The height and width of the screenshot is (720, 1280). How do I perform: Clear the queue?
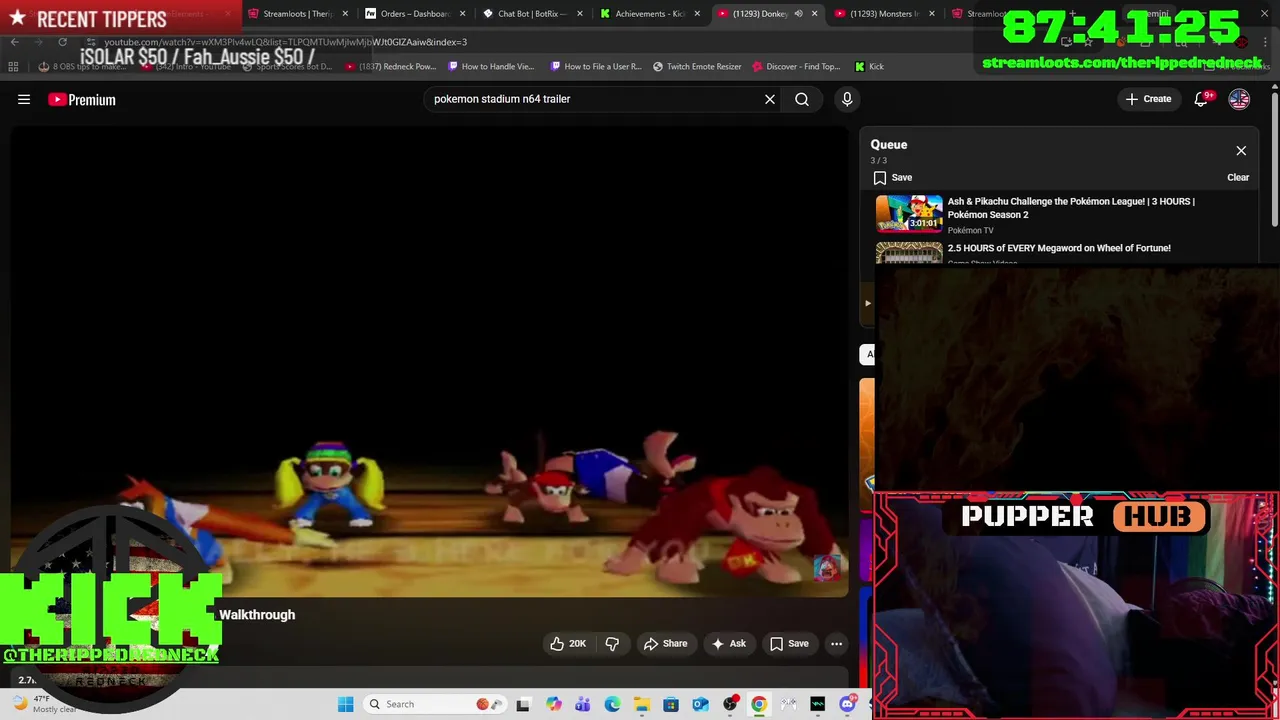click(x=1238, y=177)
